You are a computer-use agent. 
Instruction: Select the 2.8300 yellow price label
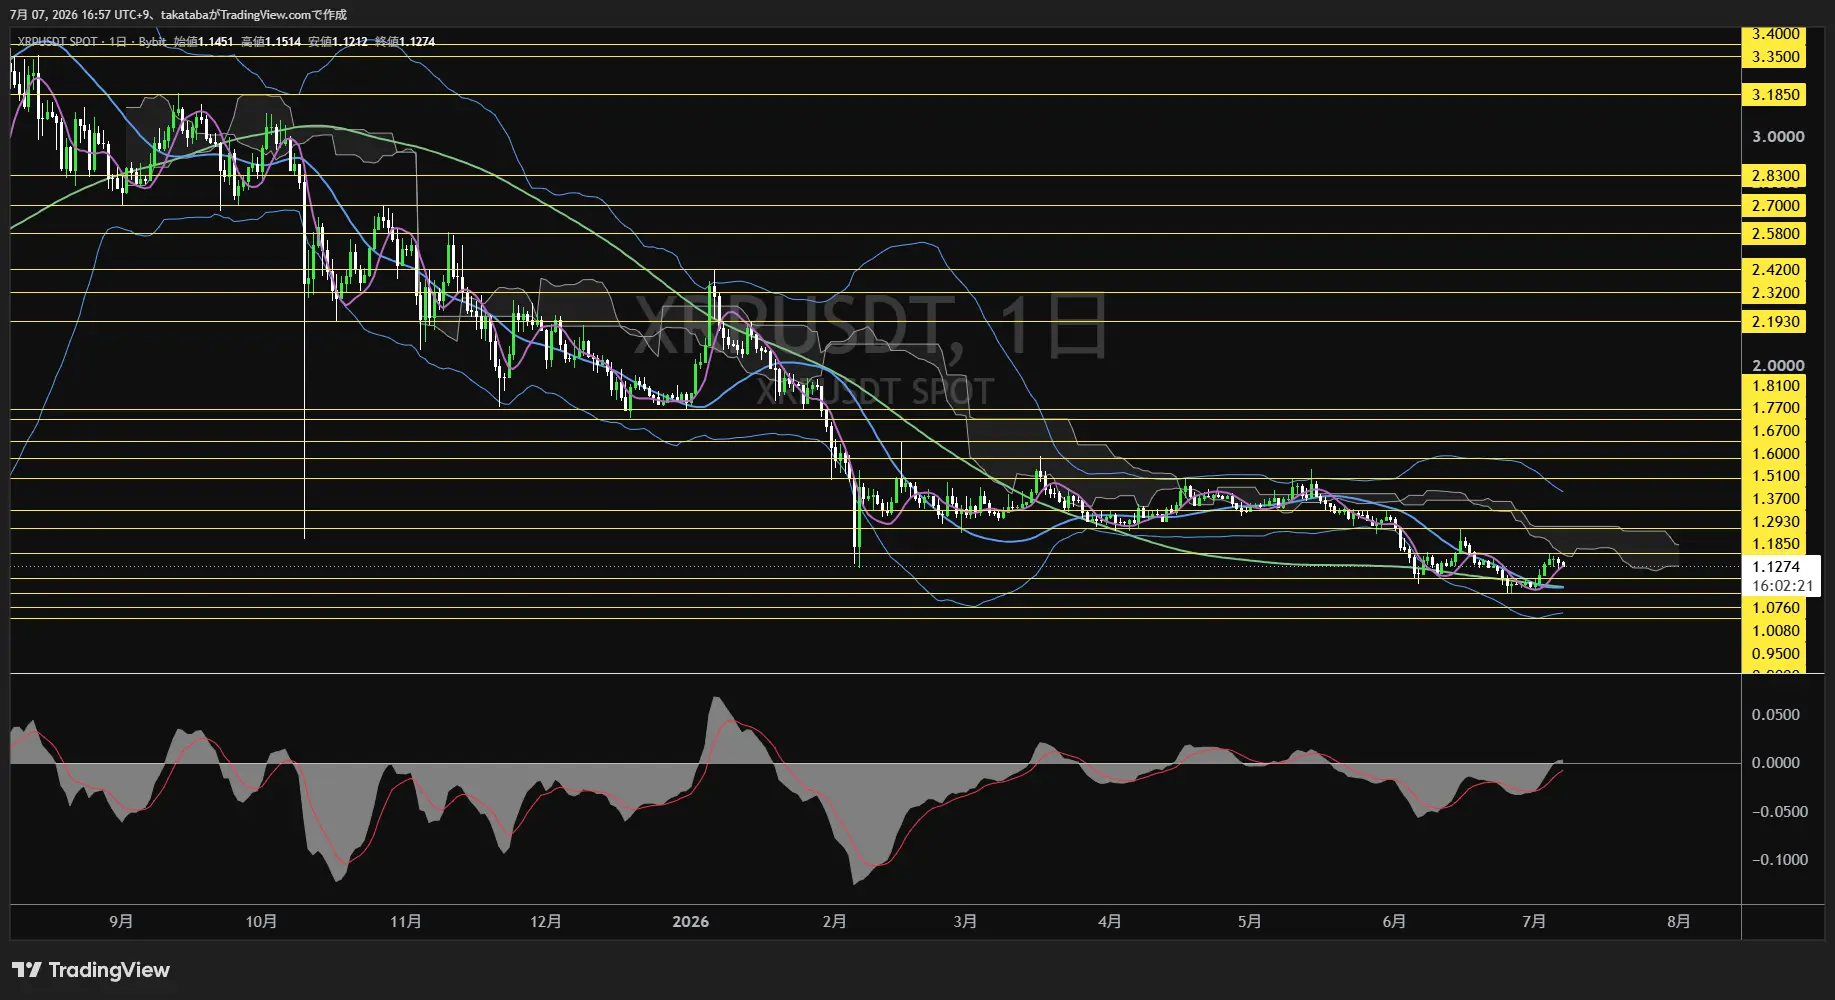point(1776,176)
